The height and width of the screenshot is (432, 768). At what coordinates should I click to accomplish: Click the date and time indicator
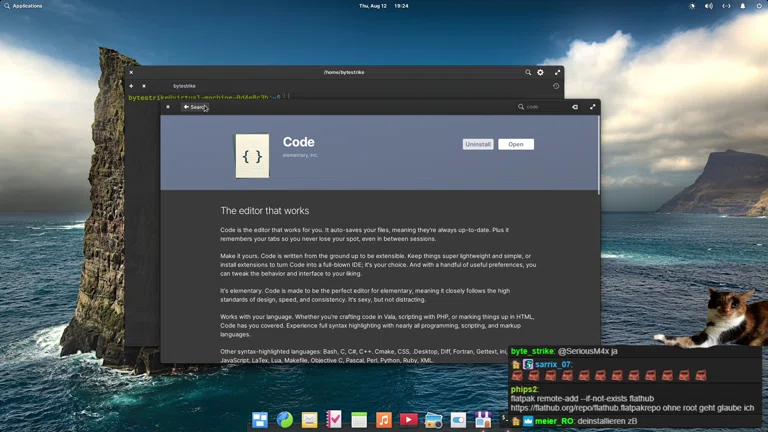[x=384, y=6]
